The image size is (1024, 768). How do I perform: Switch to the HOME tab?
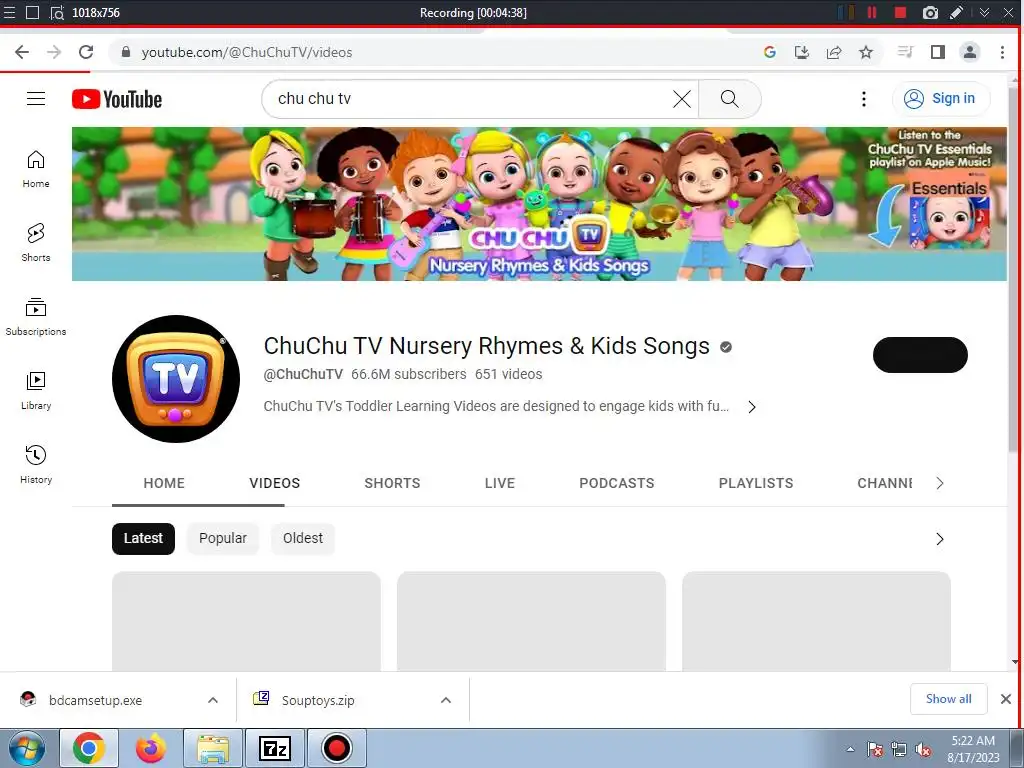[x=164, y=483]
